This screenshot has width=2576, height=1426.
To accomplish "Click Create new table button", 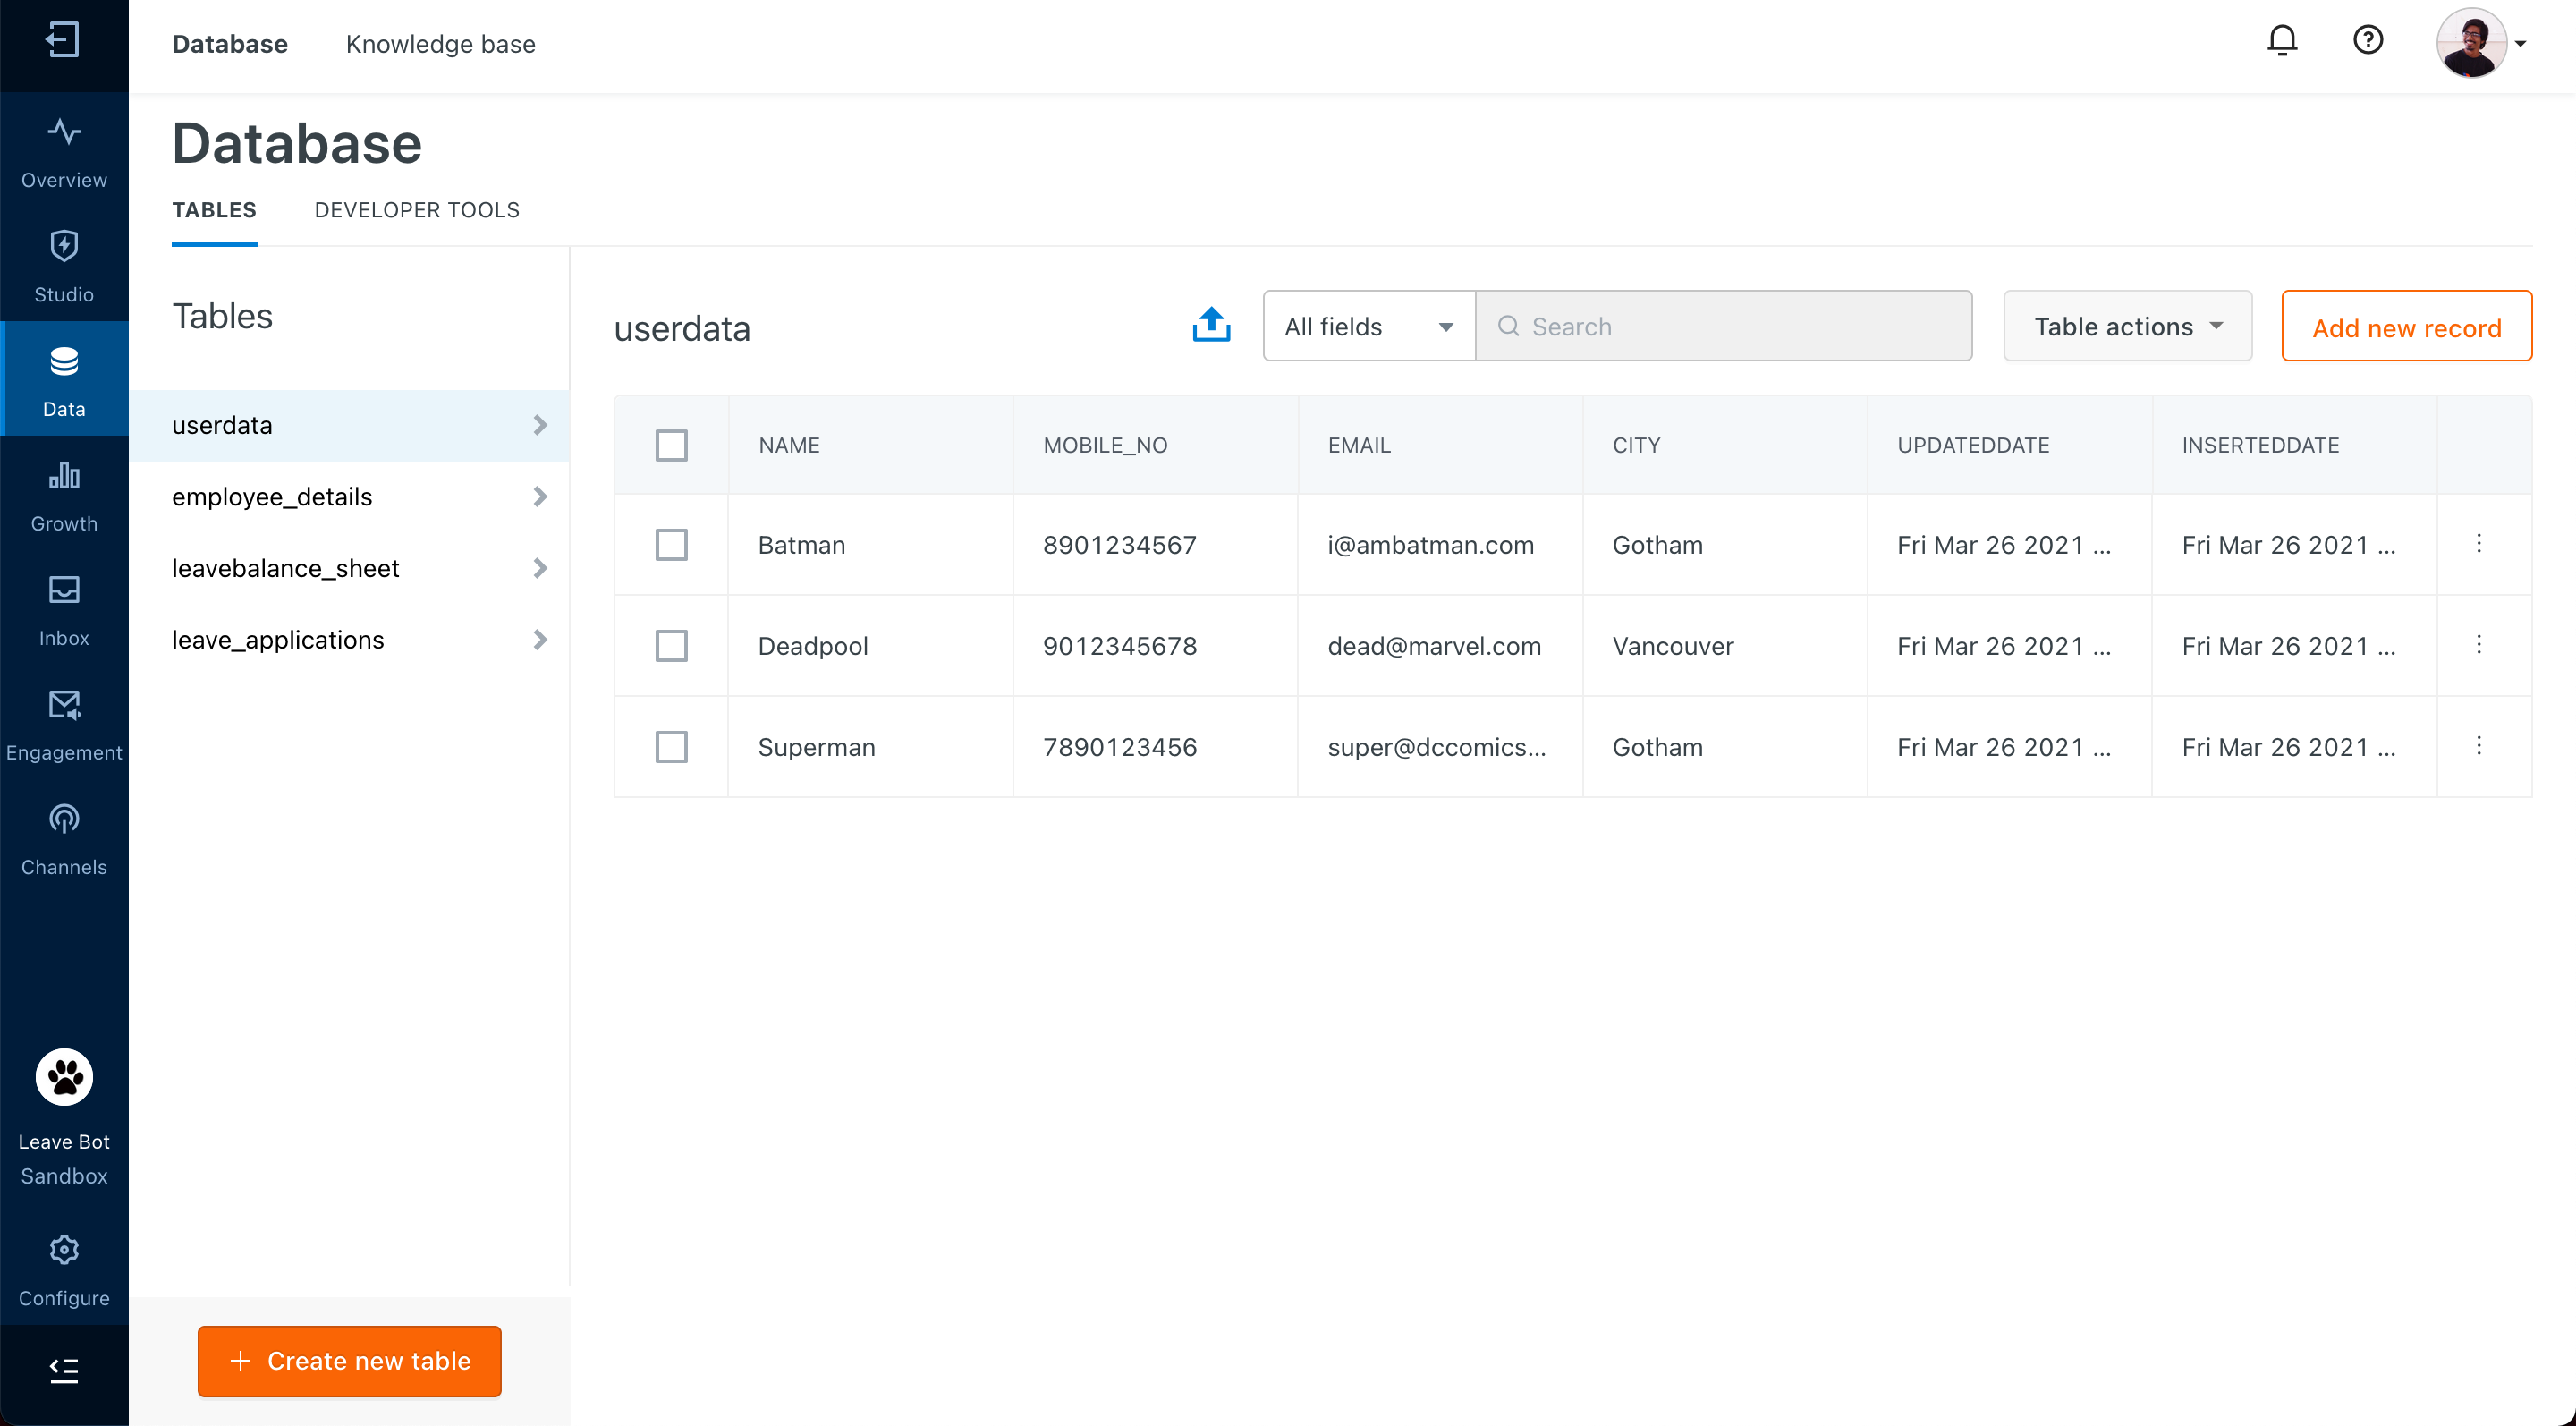I will pos(349,1361).
